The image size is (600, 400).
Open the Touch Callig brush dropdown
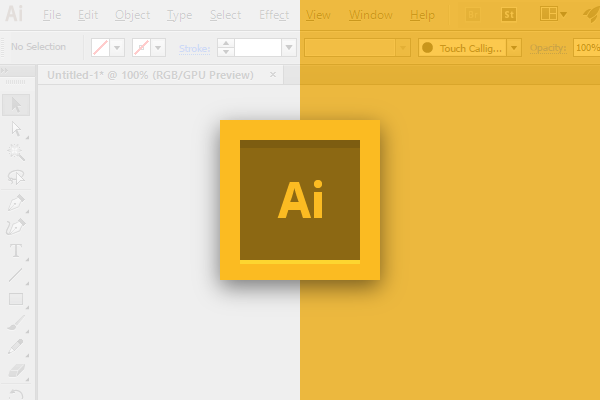pos(514,48)
